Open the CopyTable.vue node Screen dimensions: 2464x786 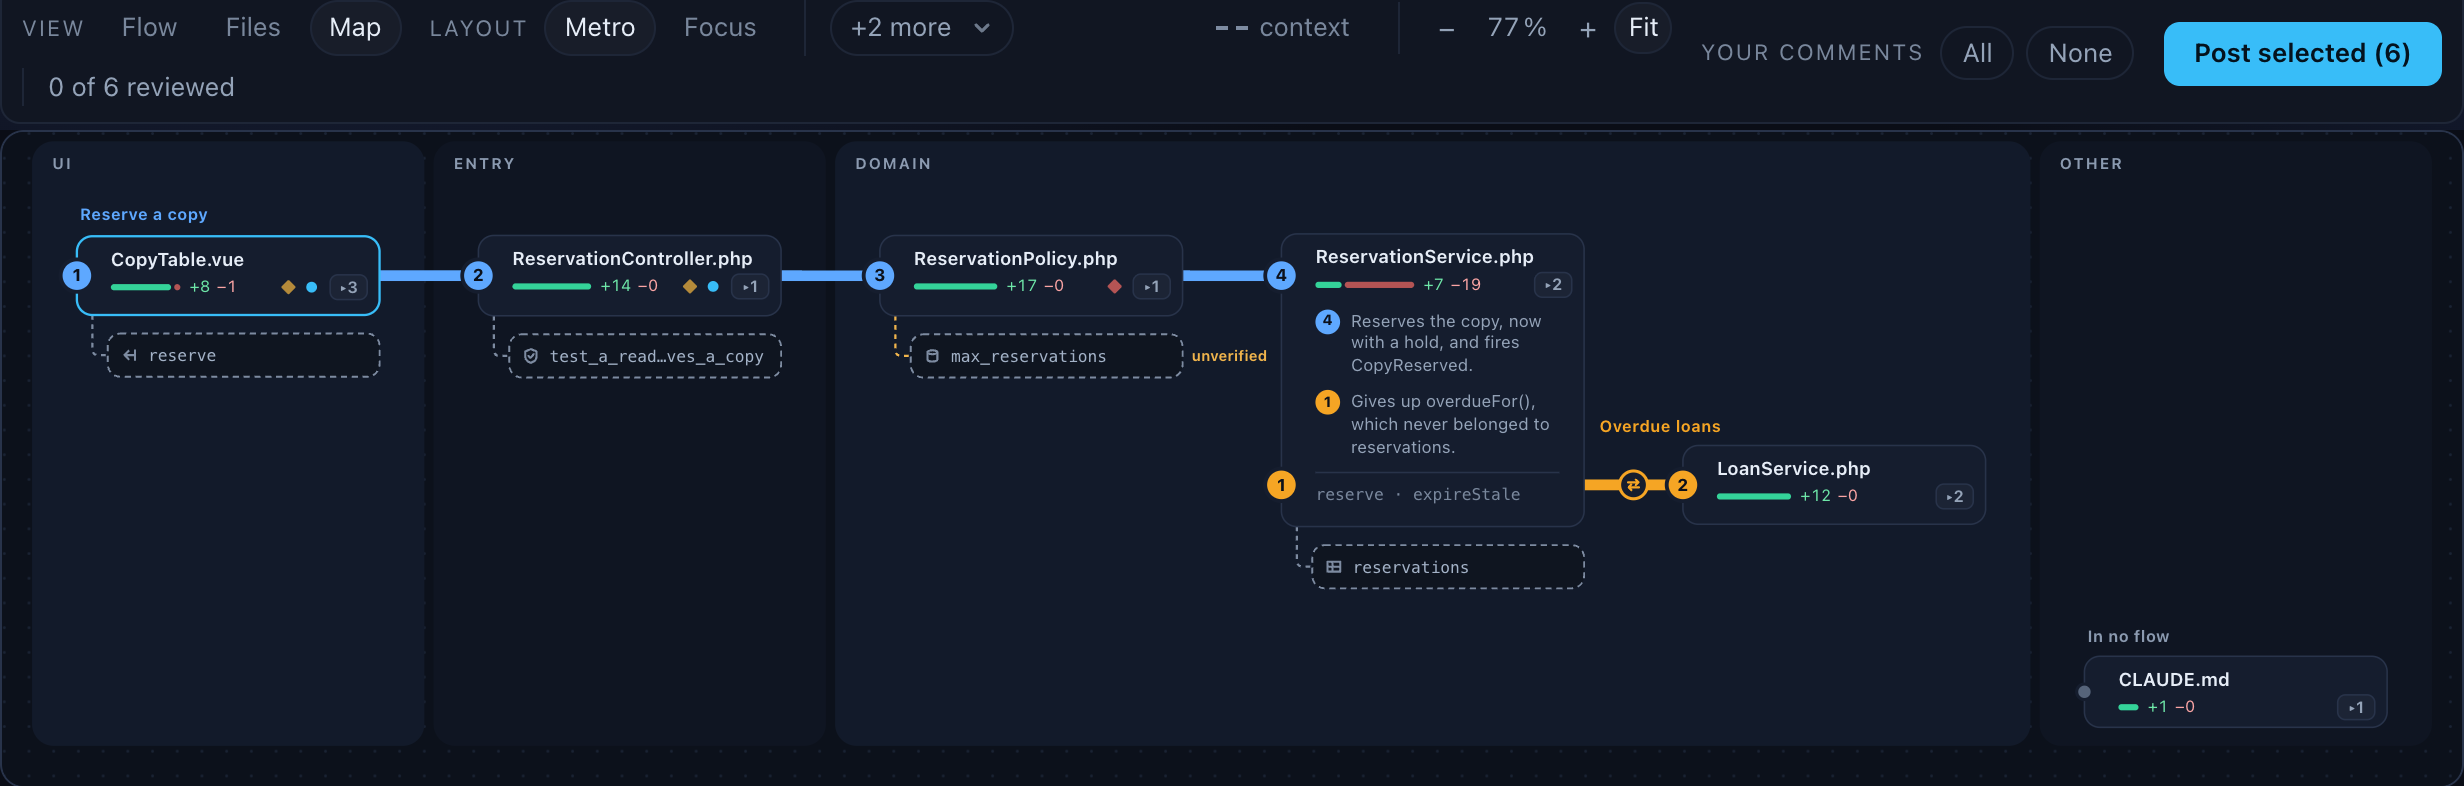[x=228, y=275]
